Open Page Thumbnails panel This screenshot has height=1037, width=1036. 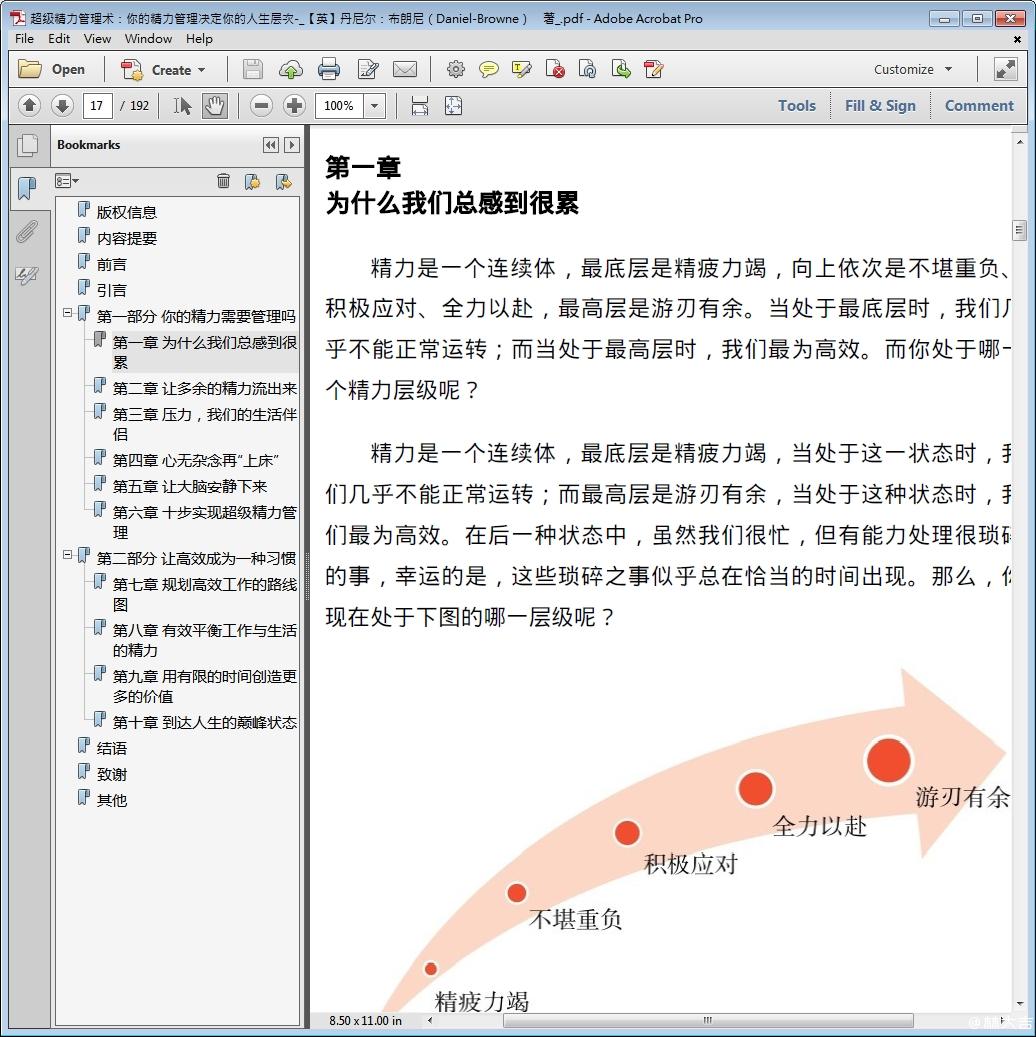28,146
